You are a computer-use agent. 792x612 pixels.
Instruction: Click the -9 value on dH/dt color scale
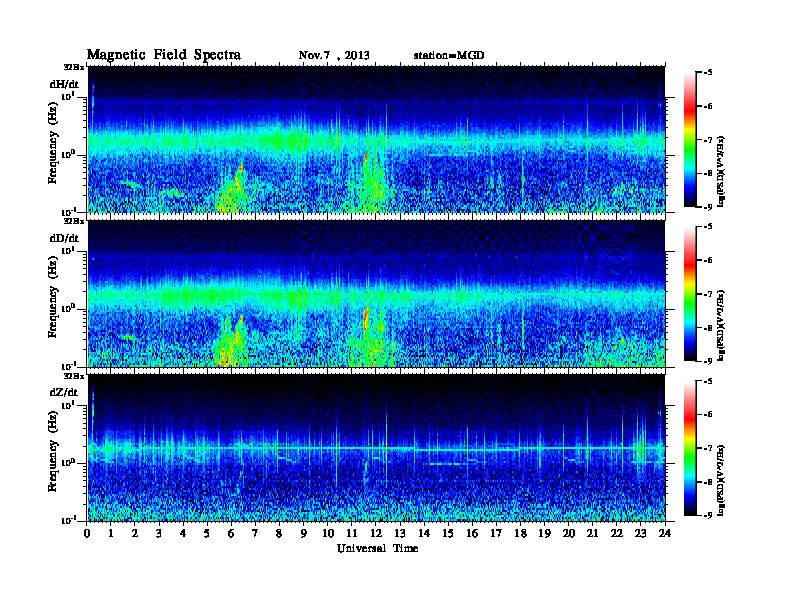pos(708,207)
